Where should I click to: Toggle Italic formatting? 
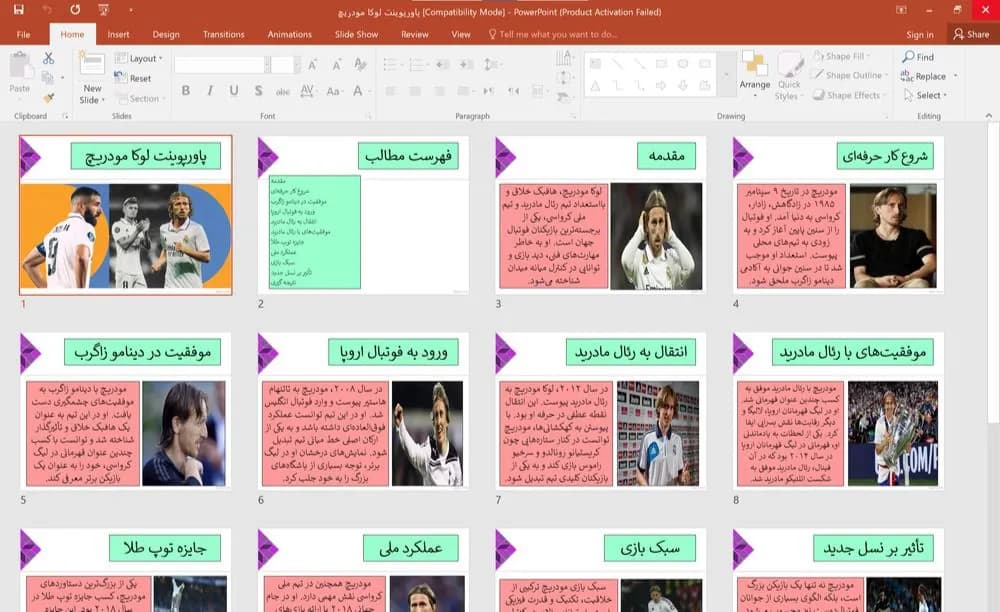(210, 91)
